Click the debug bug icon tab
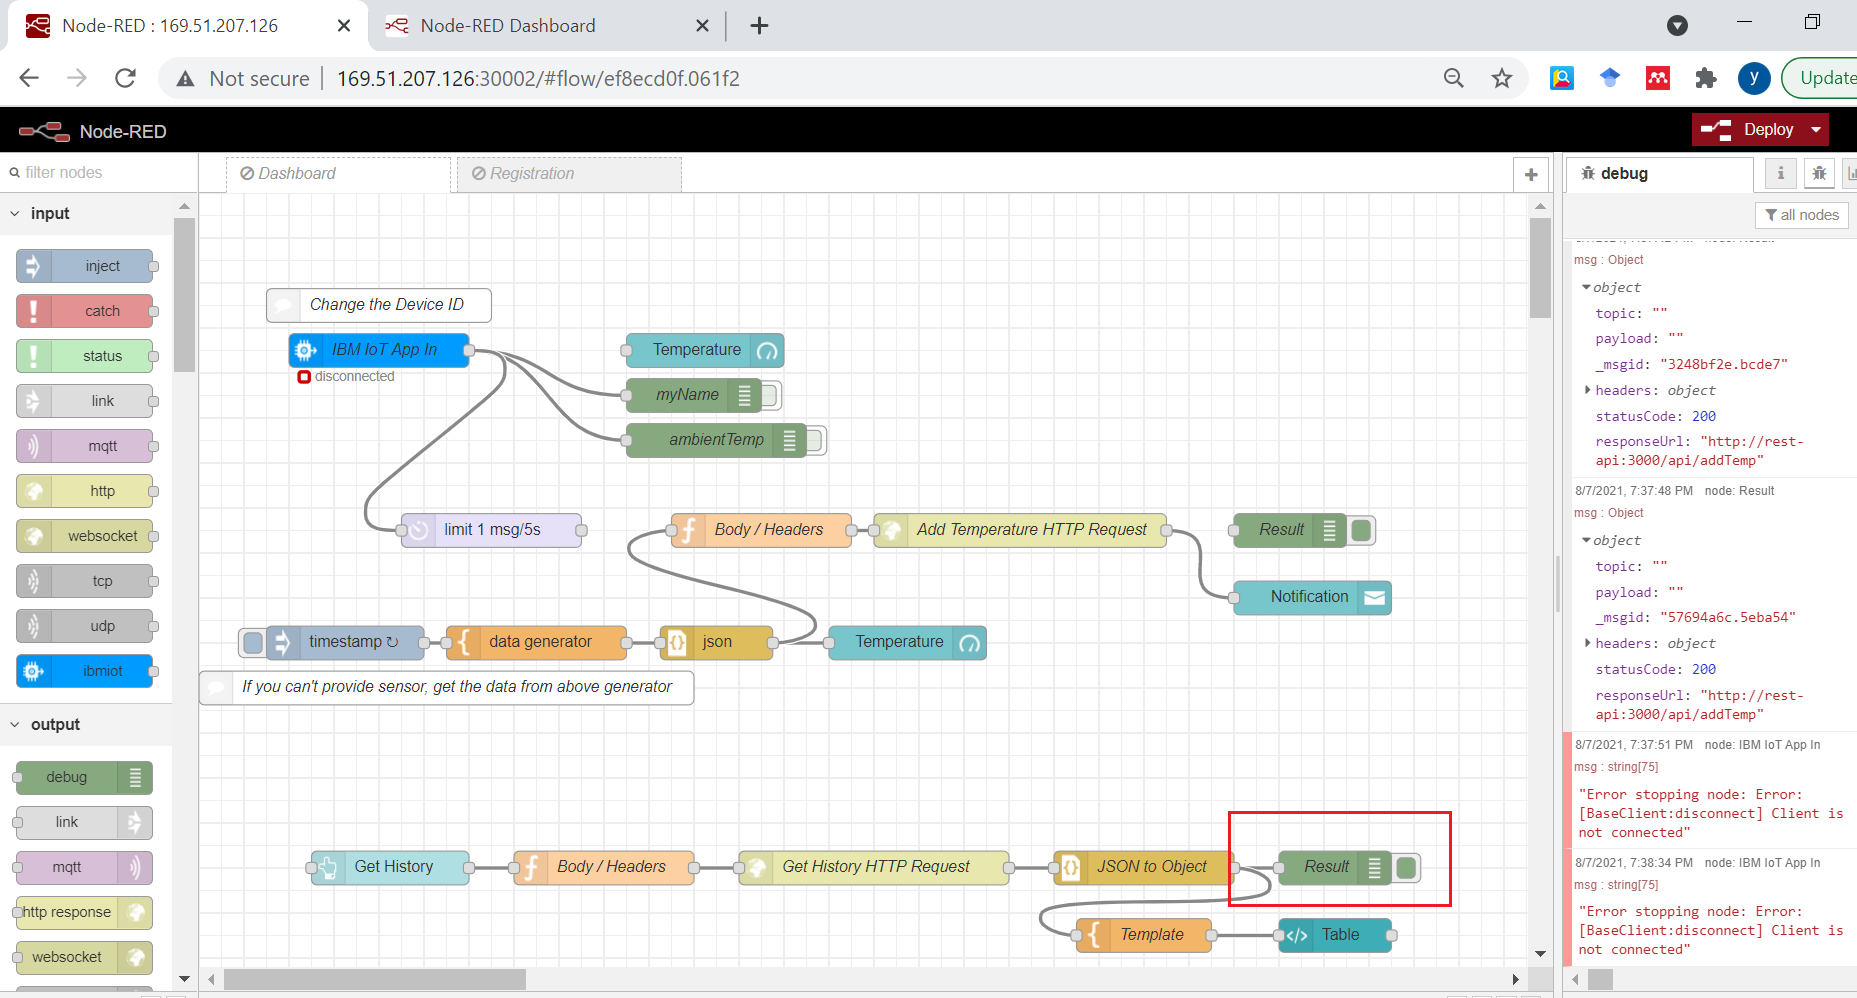This screenshot has height=998, width=1857. (1819, 173)
